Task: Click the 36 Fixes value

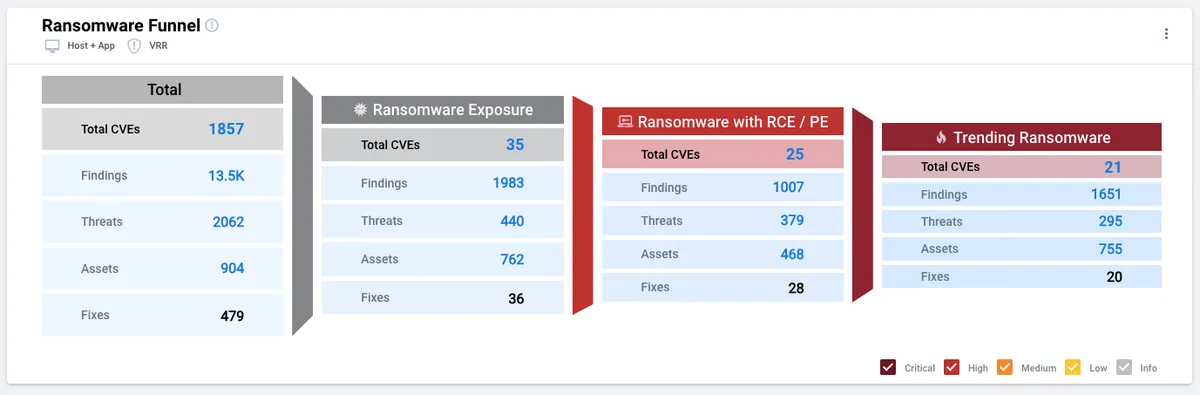Action: [x=516, y=298]
